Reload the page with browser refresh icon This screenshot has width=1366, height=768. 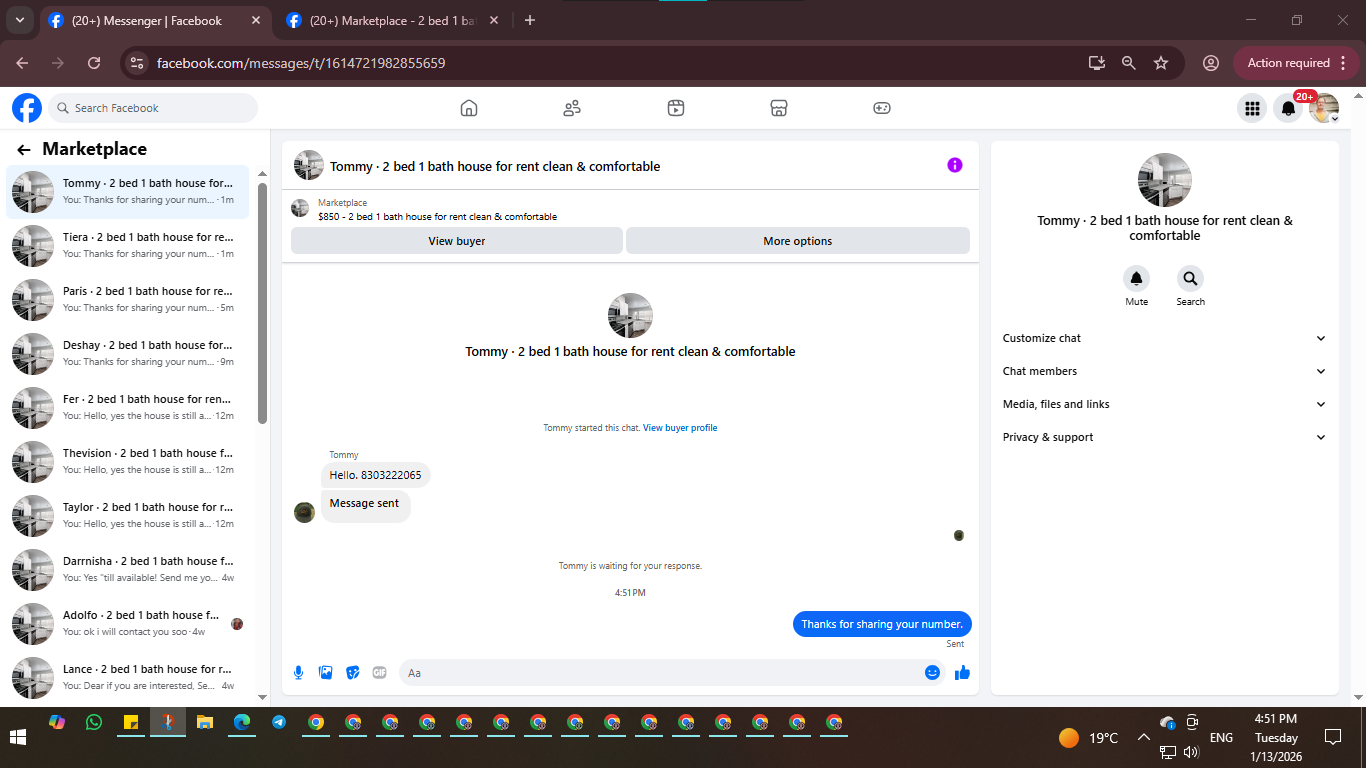pos(94,63)
